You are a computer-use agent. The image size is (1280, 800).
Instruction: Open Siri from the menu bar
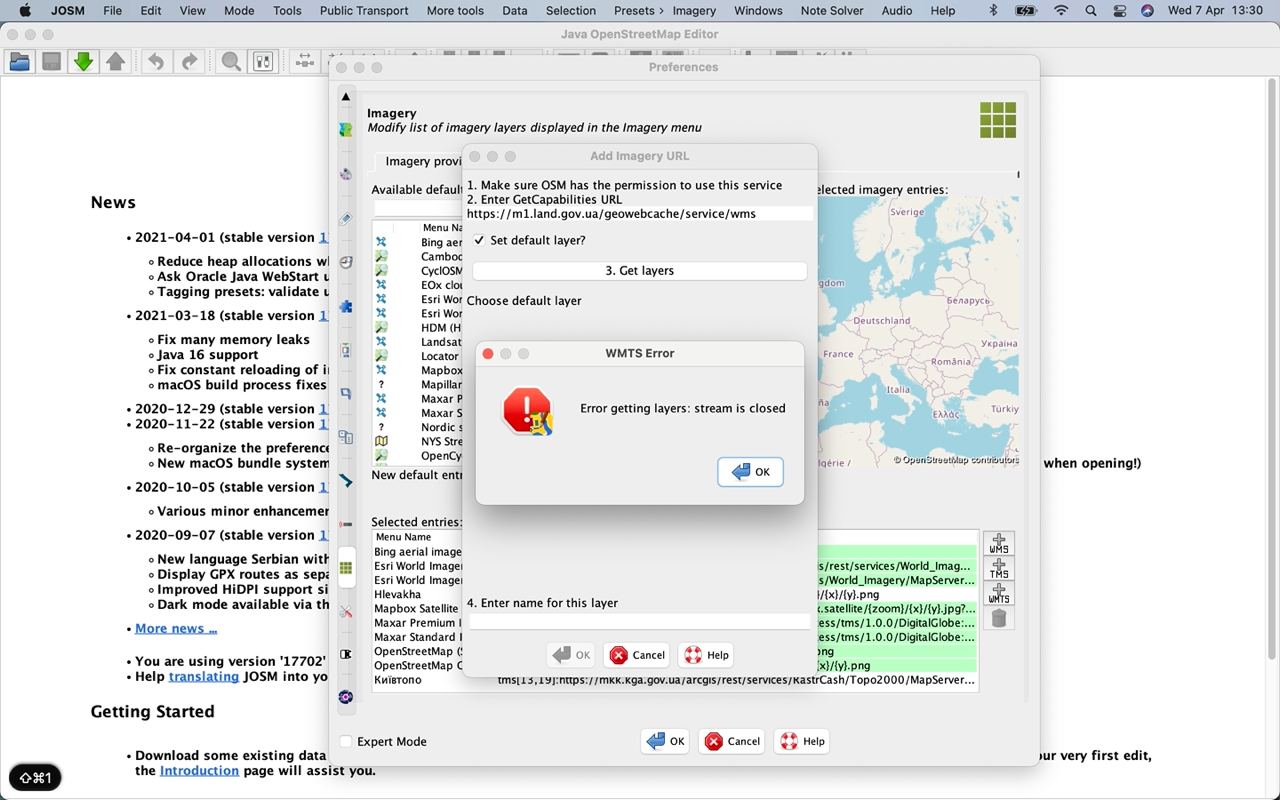[1147, 11]
